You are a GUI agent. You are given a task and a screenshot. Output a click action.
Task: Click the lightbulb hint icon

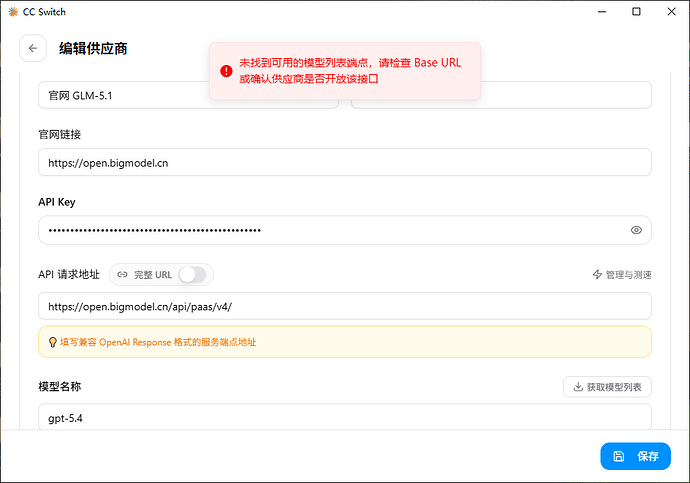click(52, 342)
